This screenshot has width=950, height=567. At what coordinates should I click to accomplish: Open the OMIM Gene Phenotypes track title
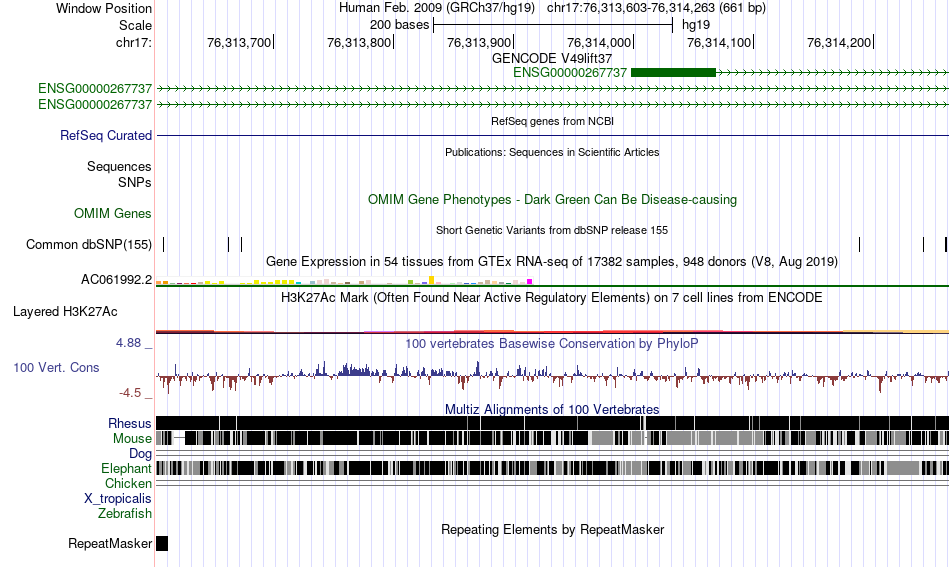coord(552,199)
